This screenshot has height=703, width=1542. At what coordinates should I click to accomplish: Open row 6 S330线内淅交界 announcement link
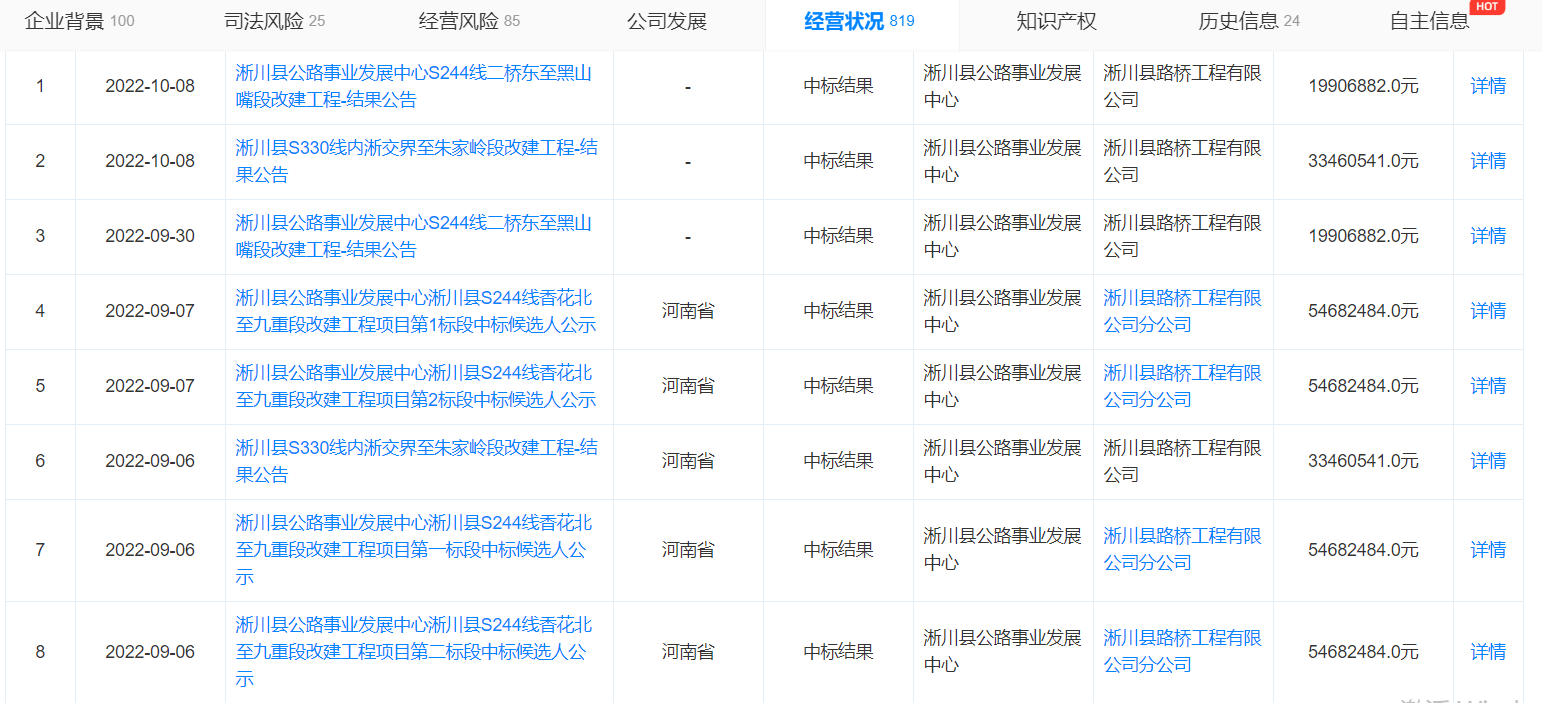tap(416, 461)
